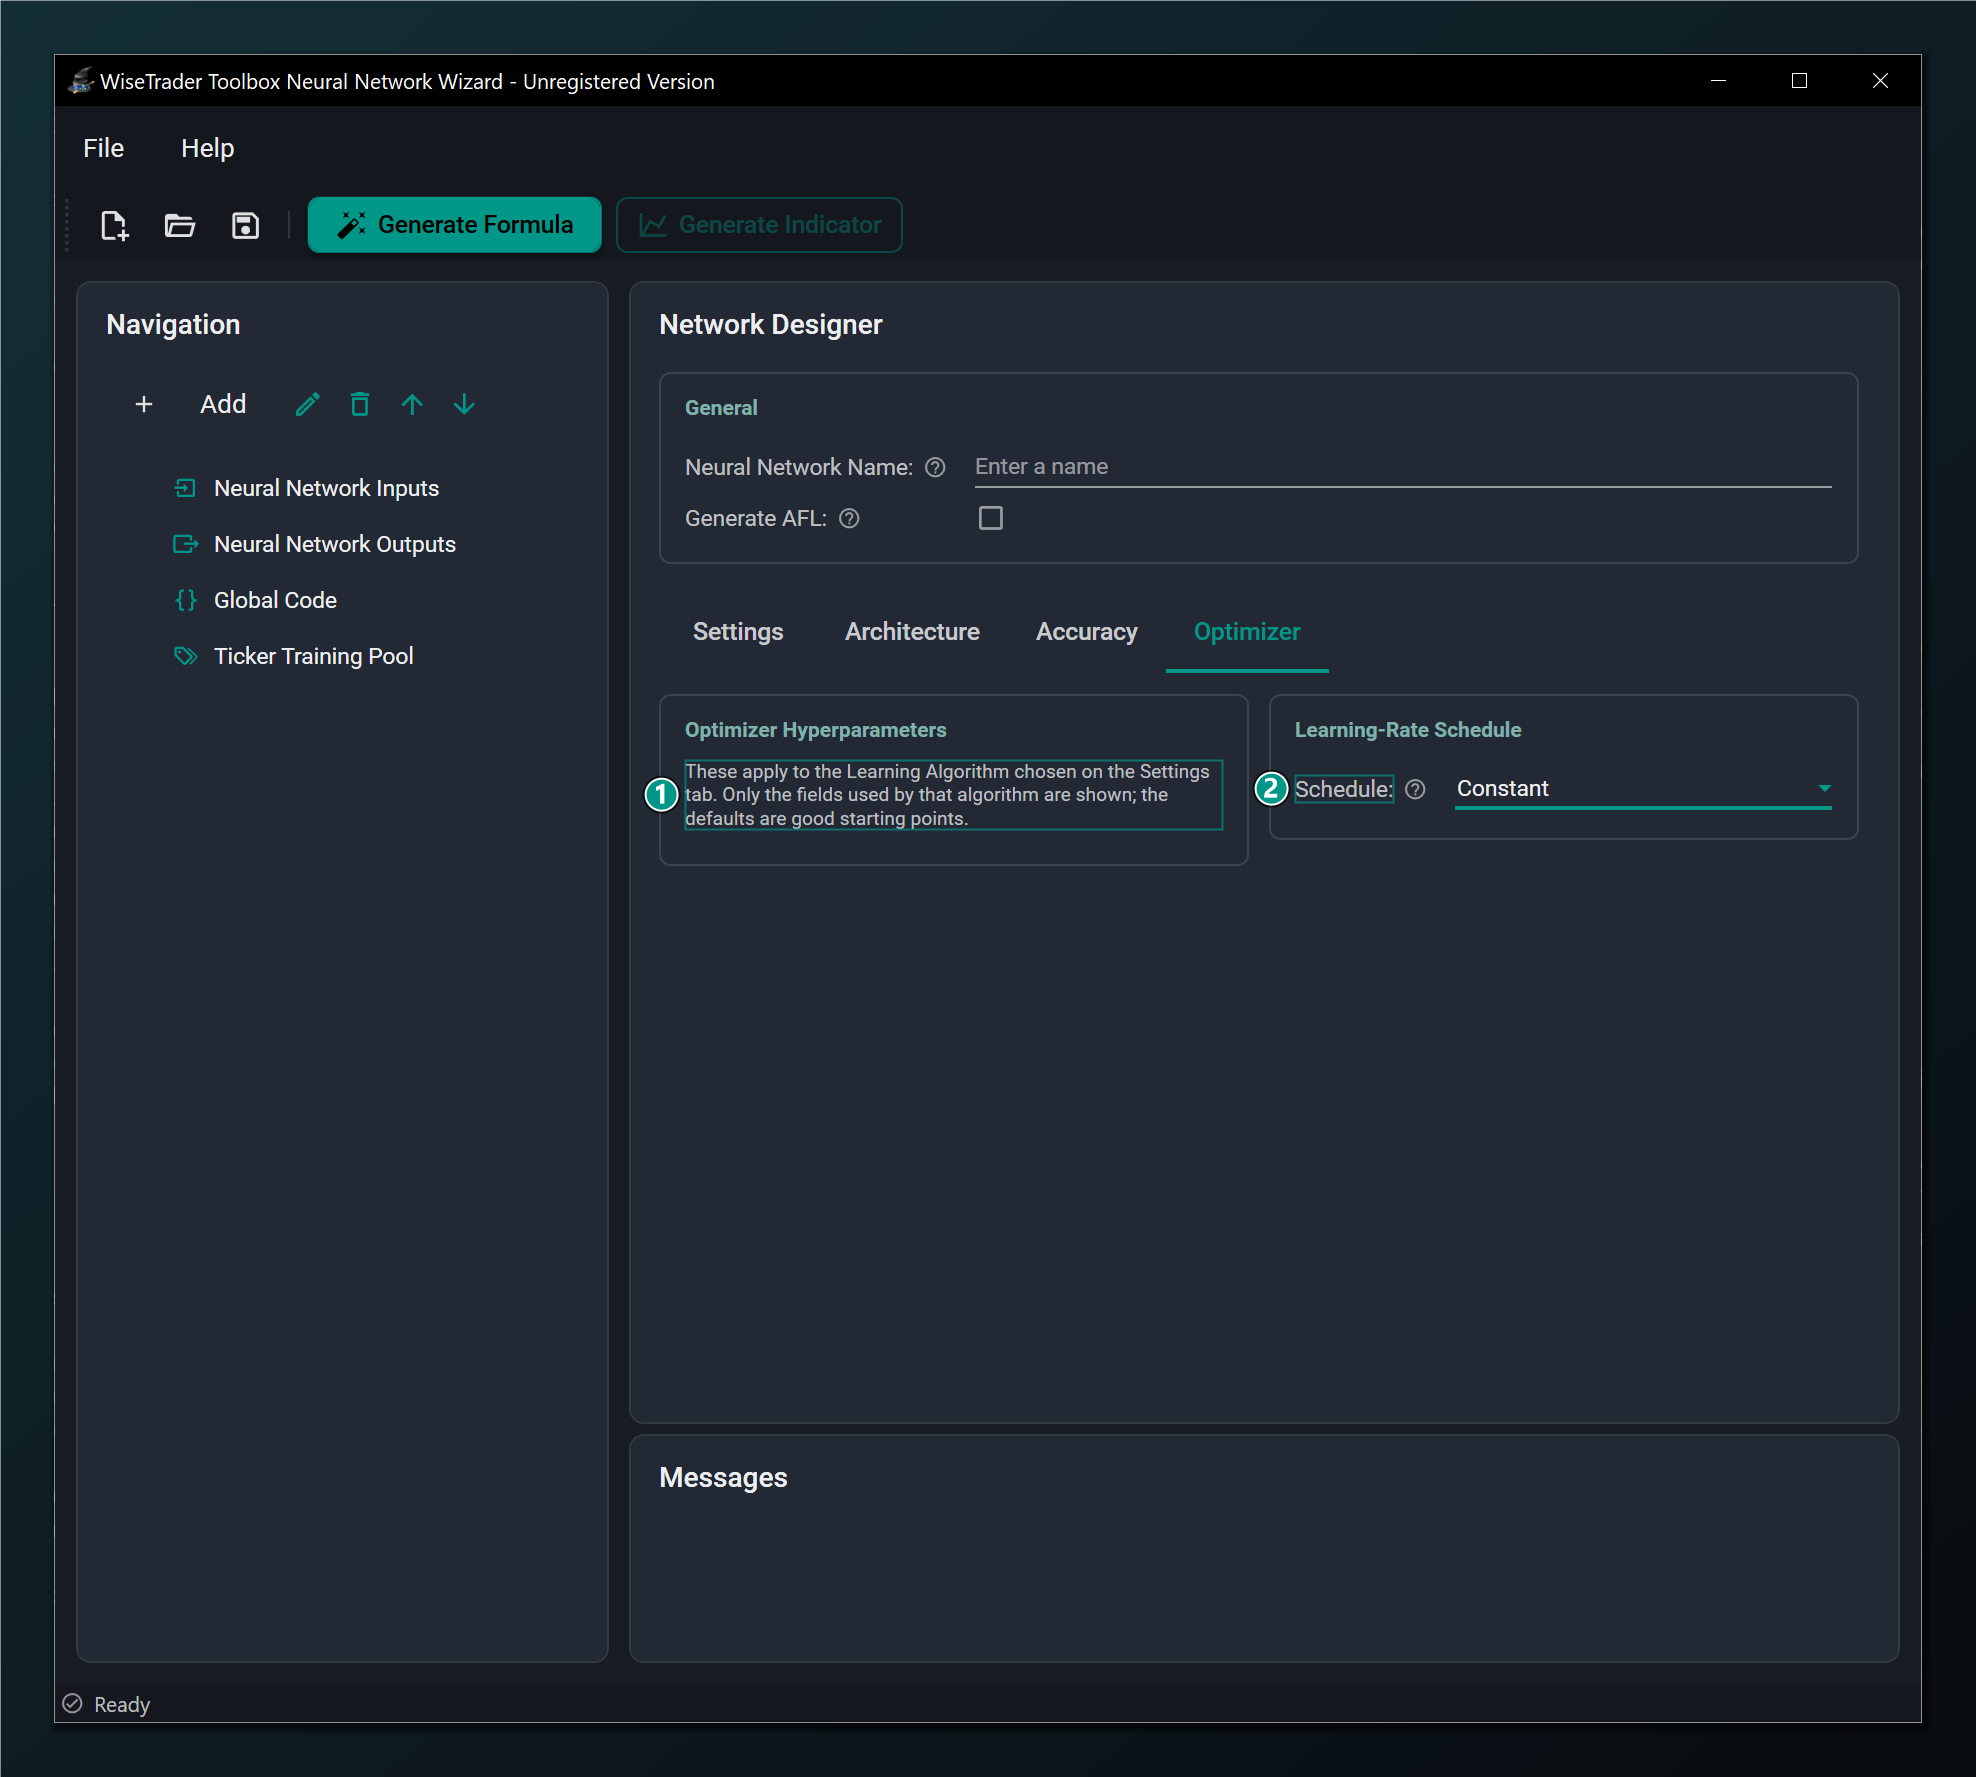Click the Neural Network Inputs icon
Screen dimensions: 1976x1777
(x=185, y=488)
